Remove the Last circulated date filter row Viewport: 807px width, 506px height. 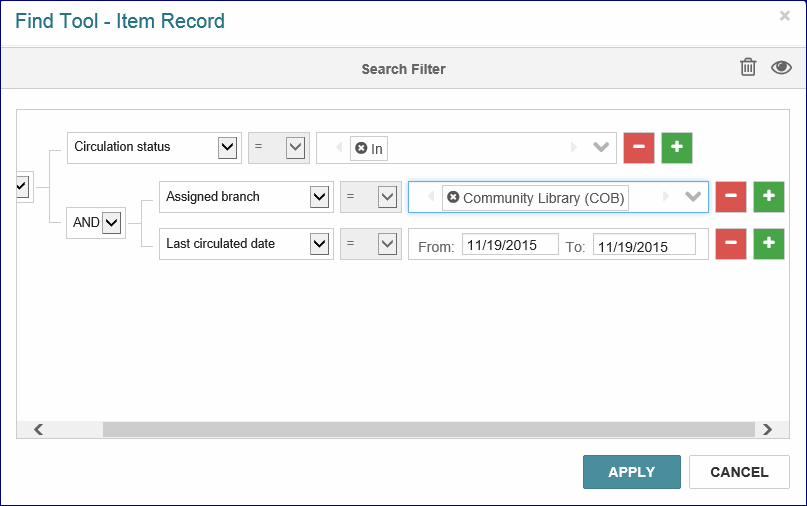pyautogui.click(x=731, y=244)
